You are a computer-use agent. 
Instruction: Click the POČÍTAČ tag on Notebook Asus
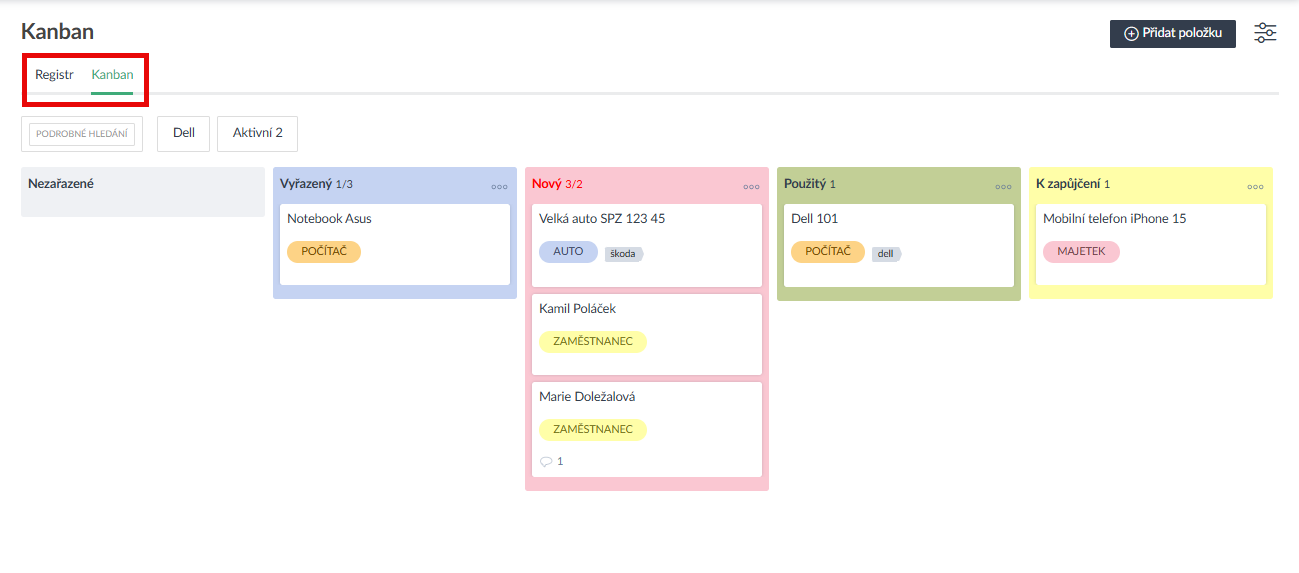click(x=324, y=252)
